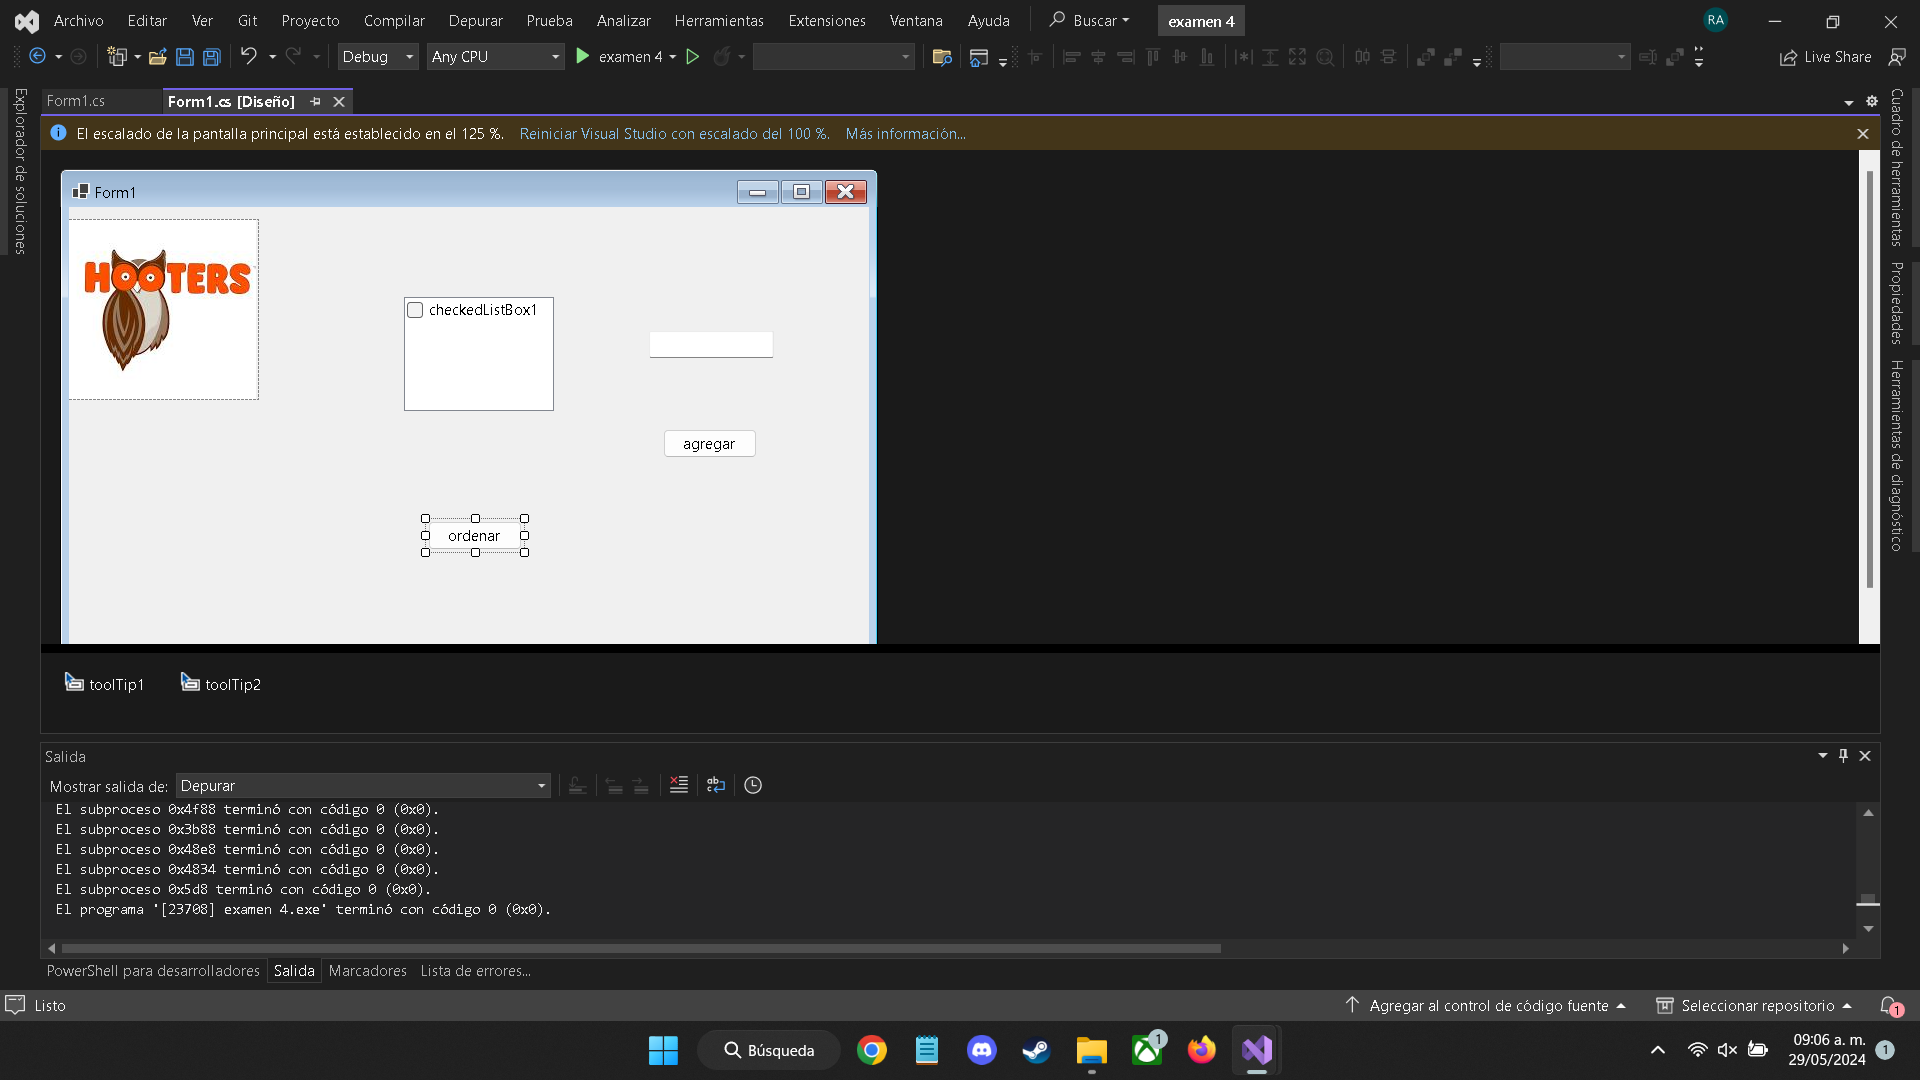Viewport: 1920px width, 1080px height.
Task: Open the Any CPU platform dropdown
Action: coord(495,57)
